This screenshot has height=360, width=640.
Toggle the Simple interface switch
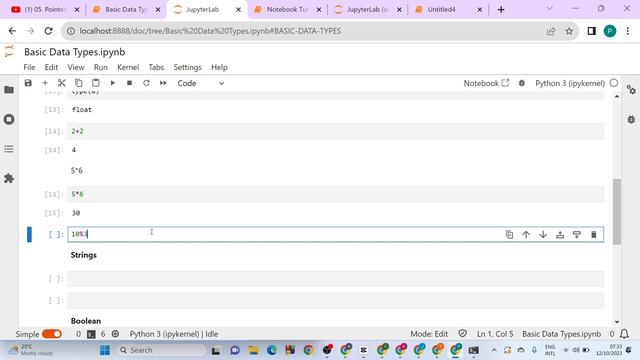point(52,334)
